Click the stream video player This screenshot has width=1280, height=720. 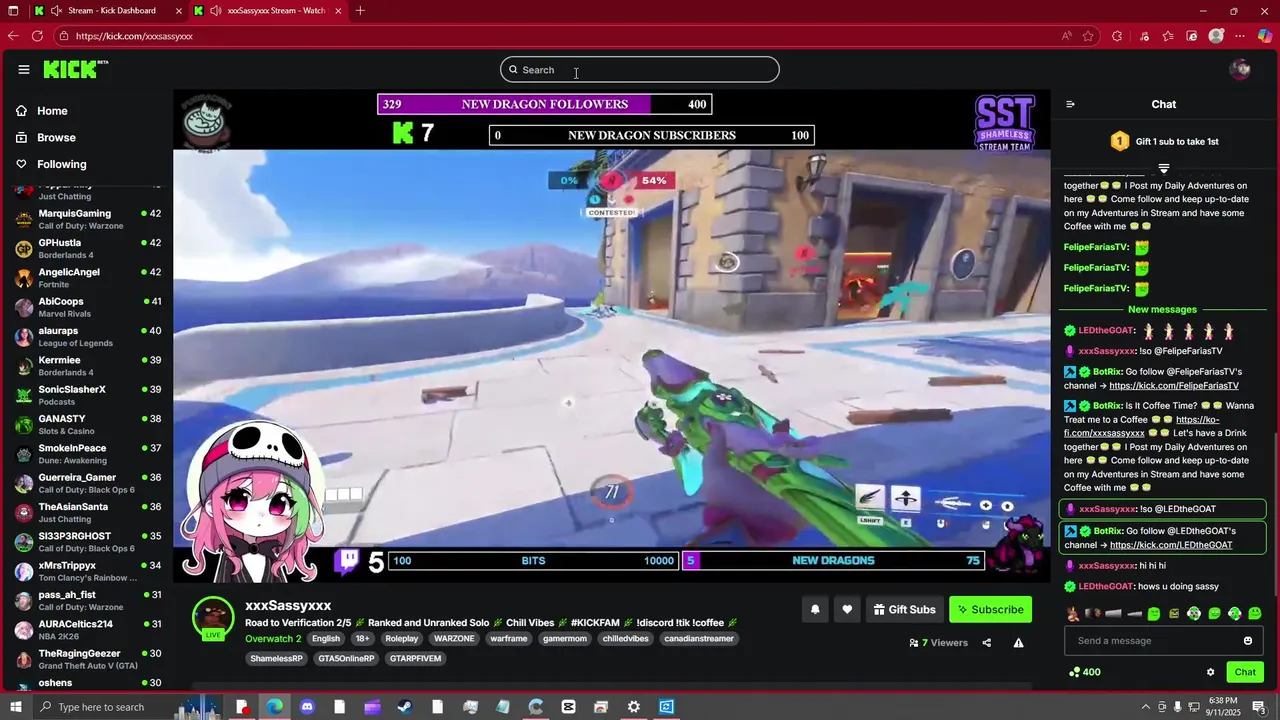[611, 335]
